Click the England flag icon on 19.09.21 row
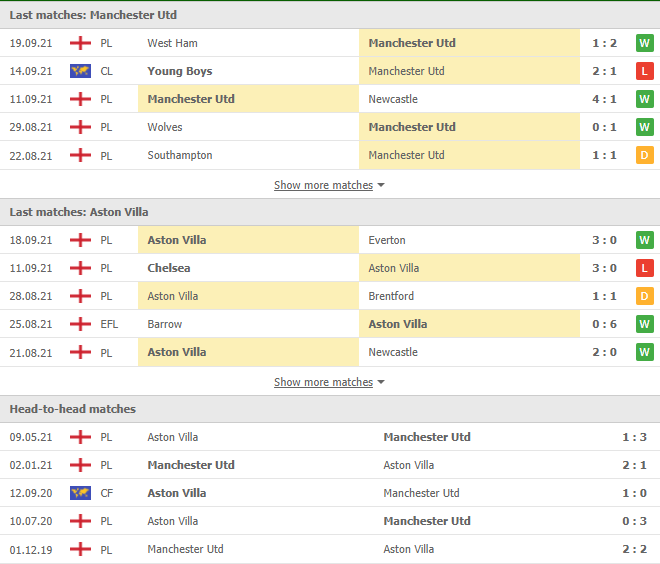The width and height of the screenshot is (660, 564). [x=80, y=43]
